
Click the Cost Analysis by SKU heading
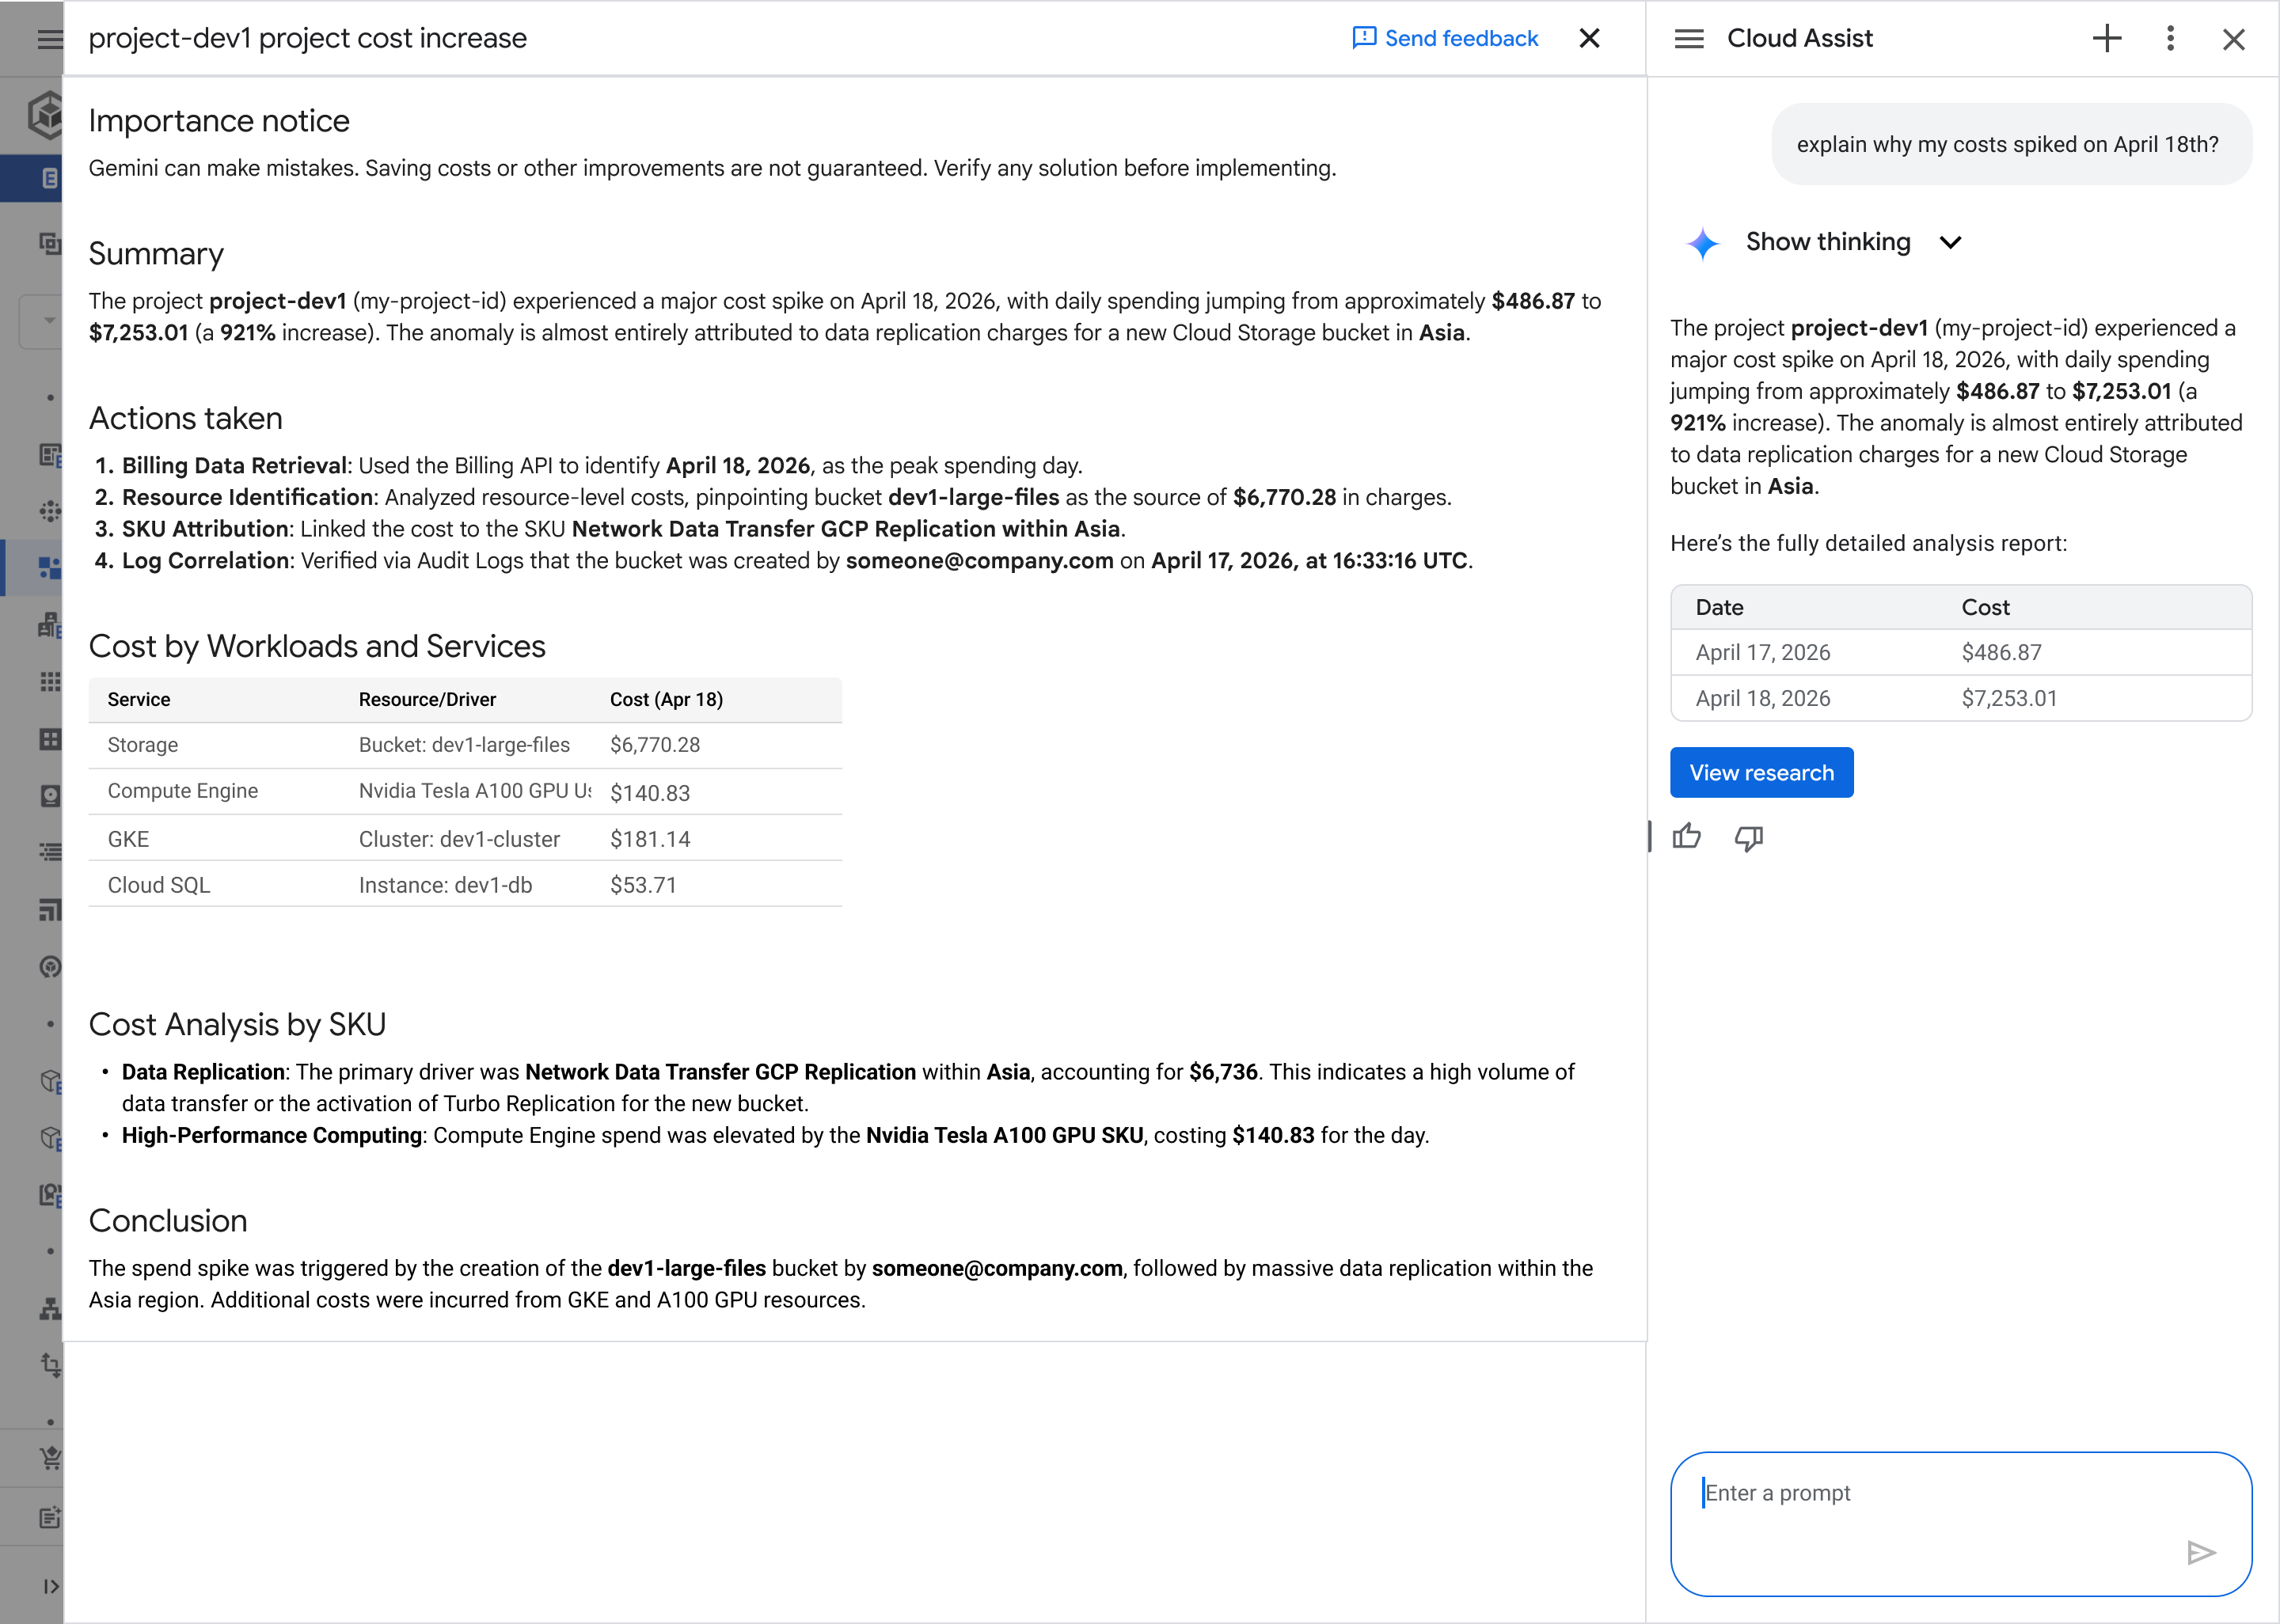[x=237, y=1024]
